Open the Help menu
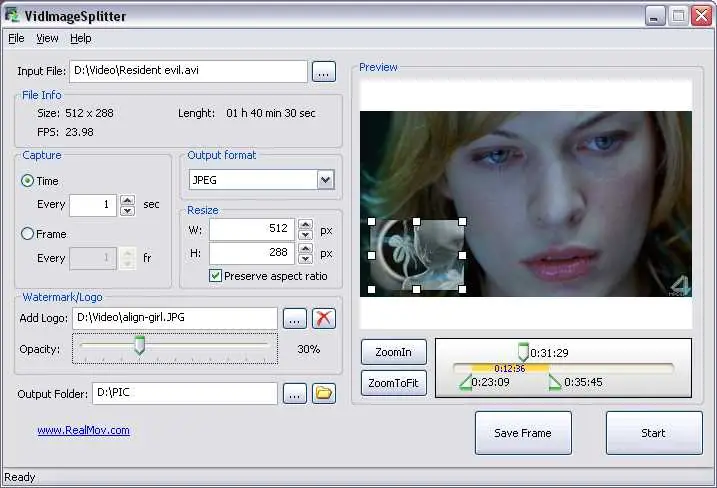The width and height of the screenshot is (717, 488). [80, 38]
